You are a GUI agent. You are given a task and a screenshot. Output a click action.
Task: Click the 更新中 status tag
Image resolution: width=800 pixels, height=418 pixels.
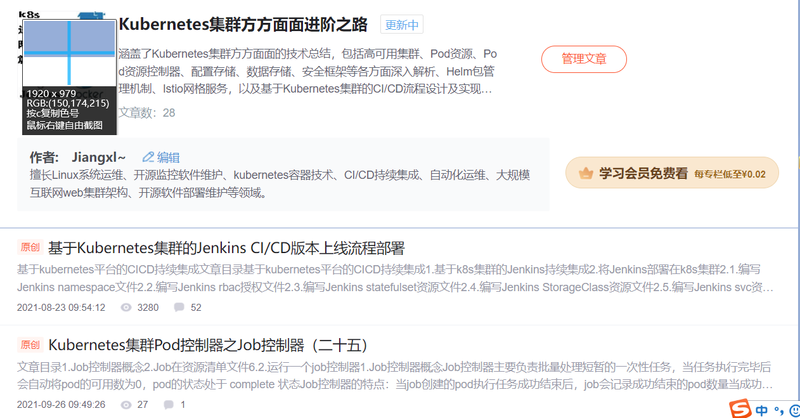point(402,24)
